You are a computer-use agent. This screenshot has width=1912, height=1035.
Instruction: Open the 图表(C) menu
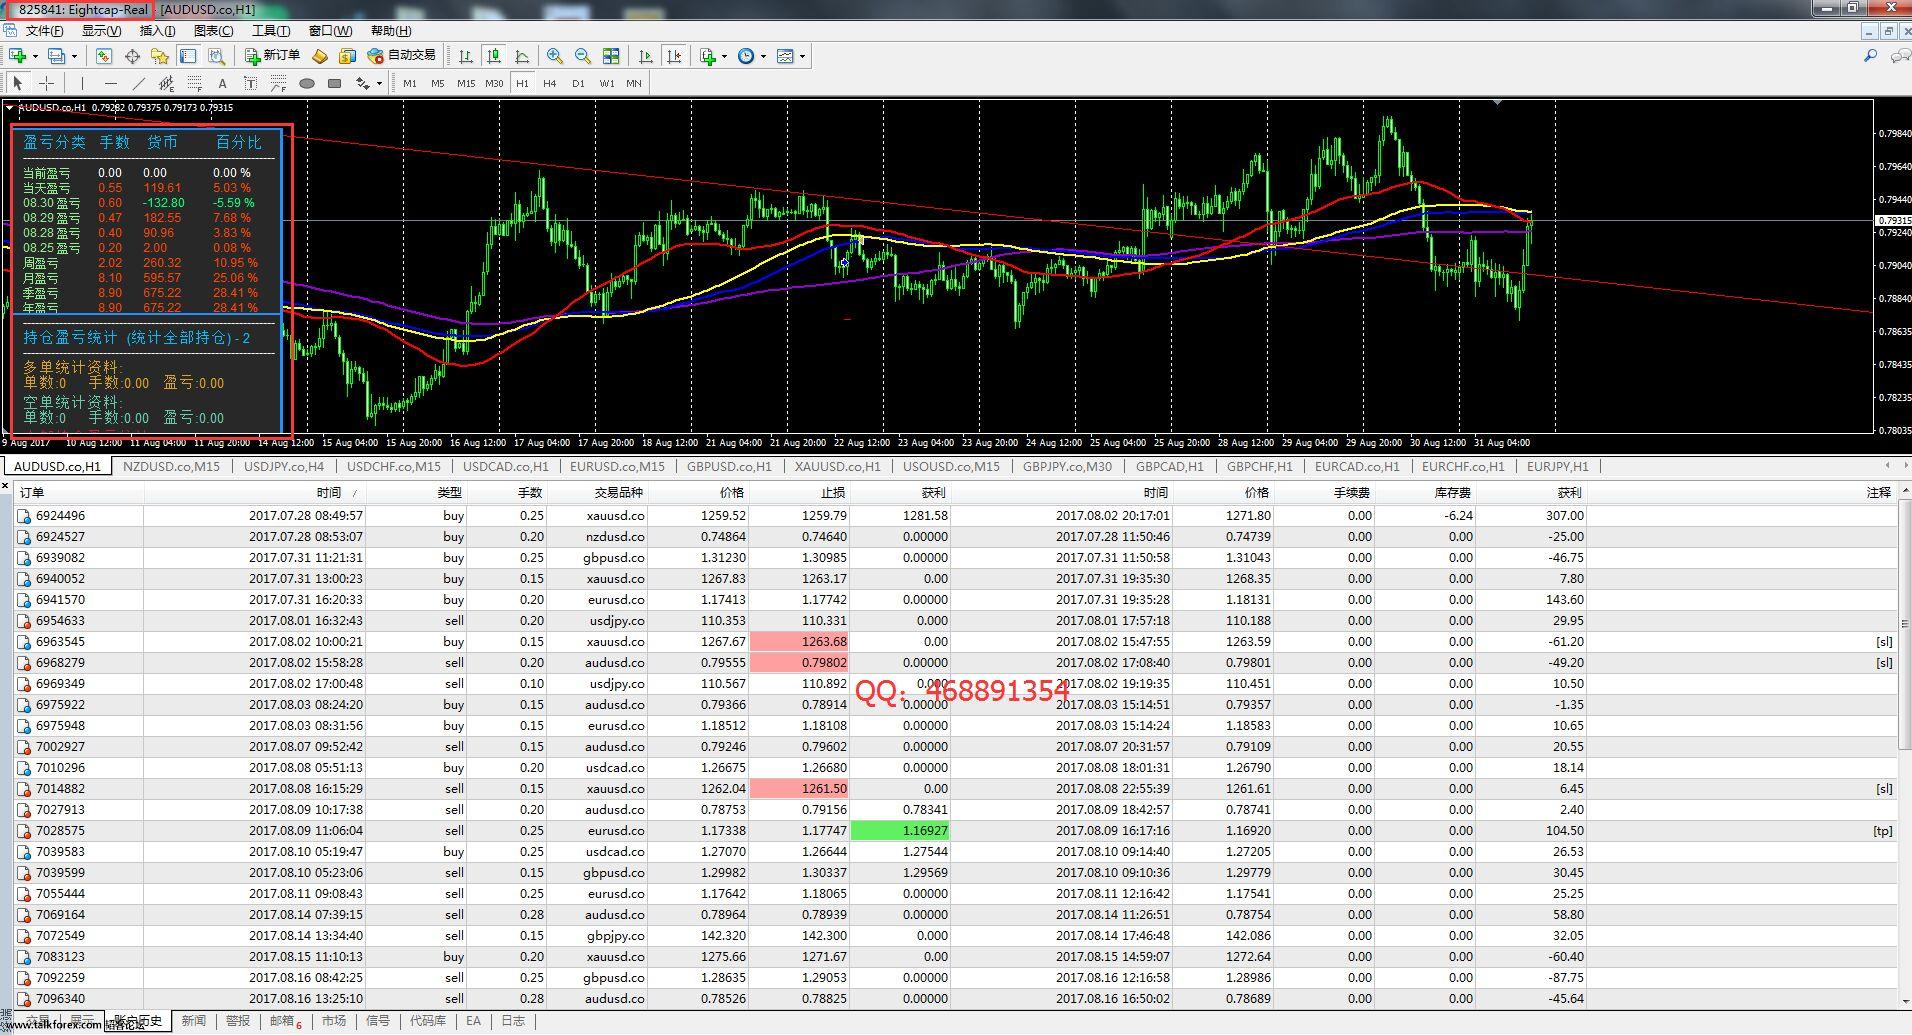[x=213, y=31]
